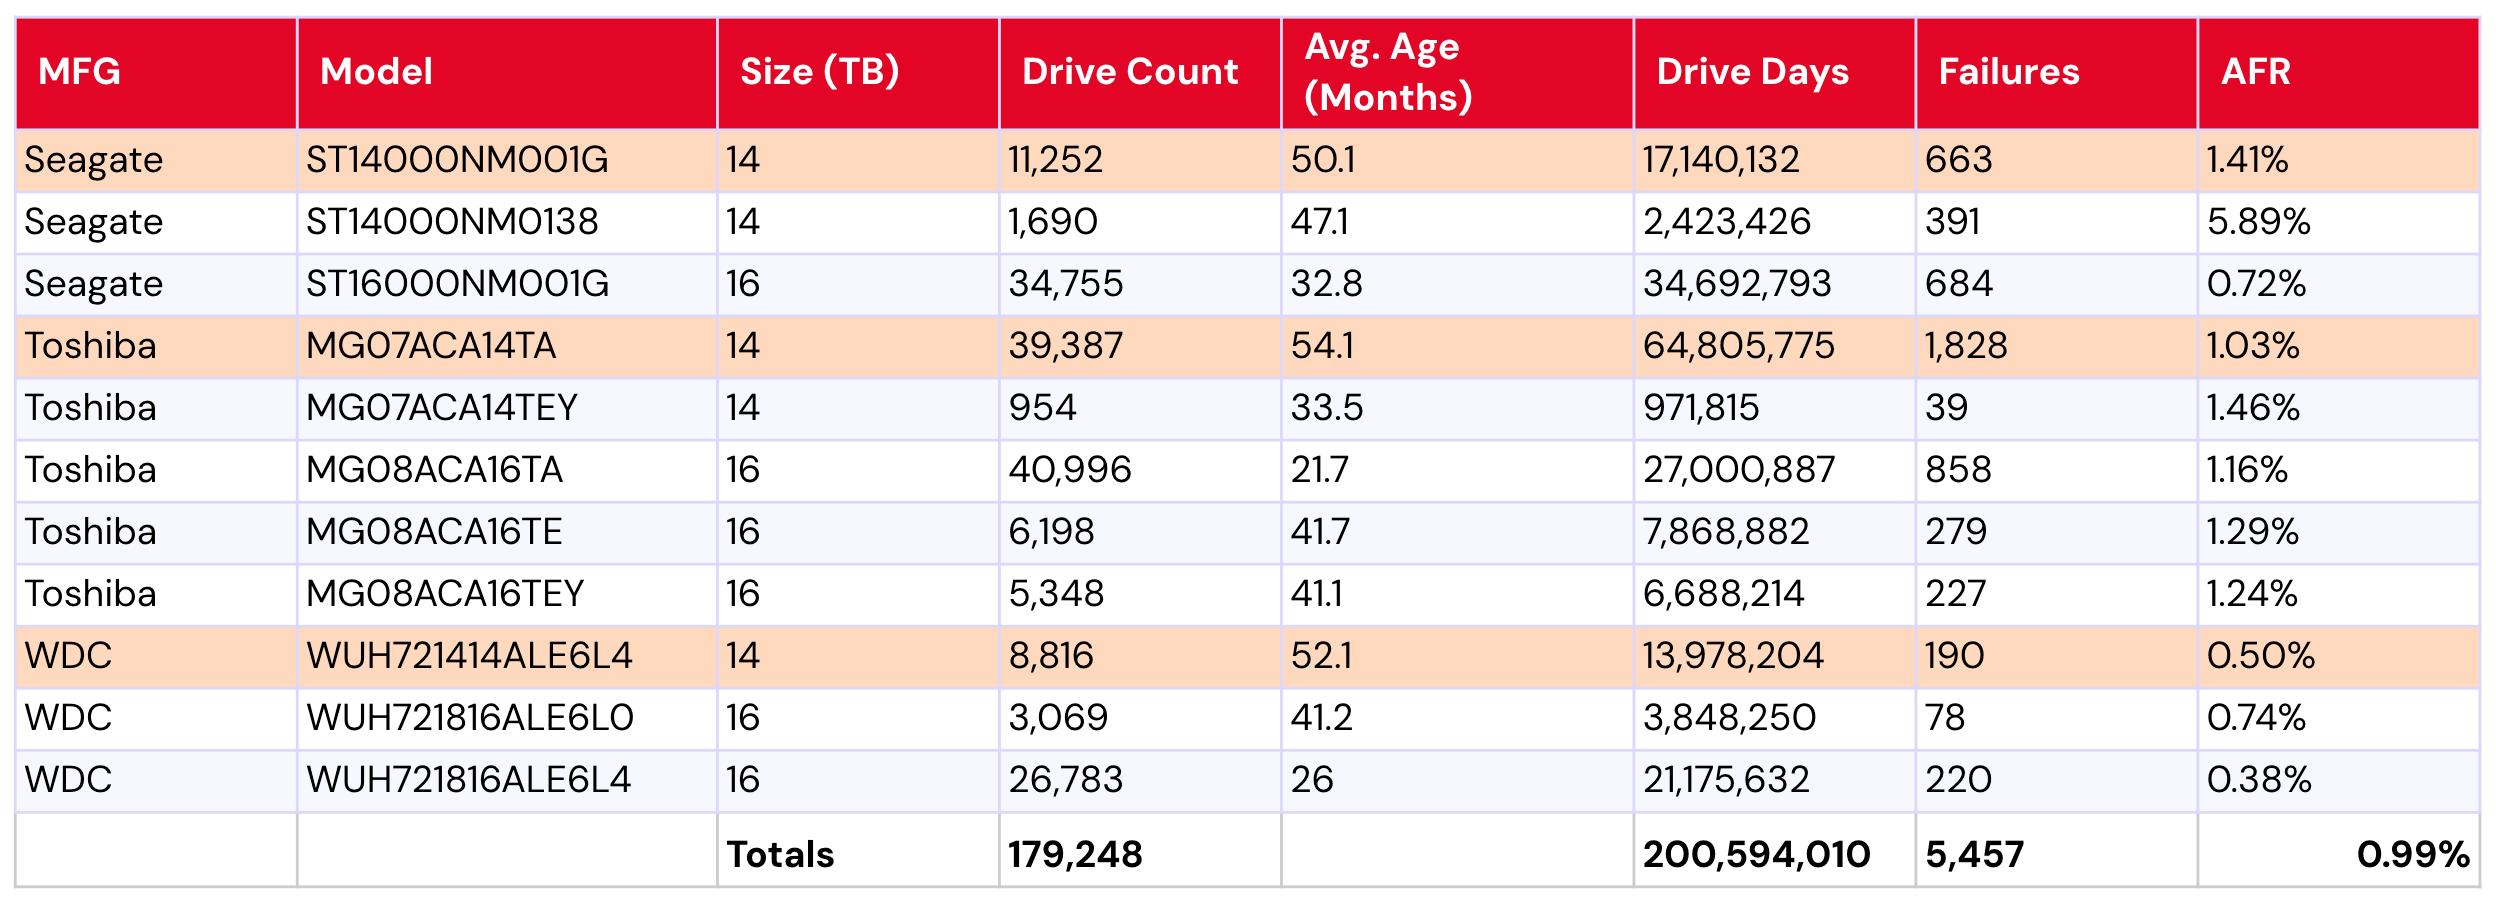This screenshot has width=2496, height=906.
Task: Click drive days value 3,848,250
Action: point(1729,718)
